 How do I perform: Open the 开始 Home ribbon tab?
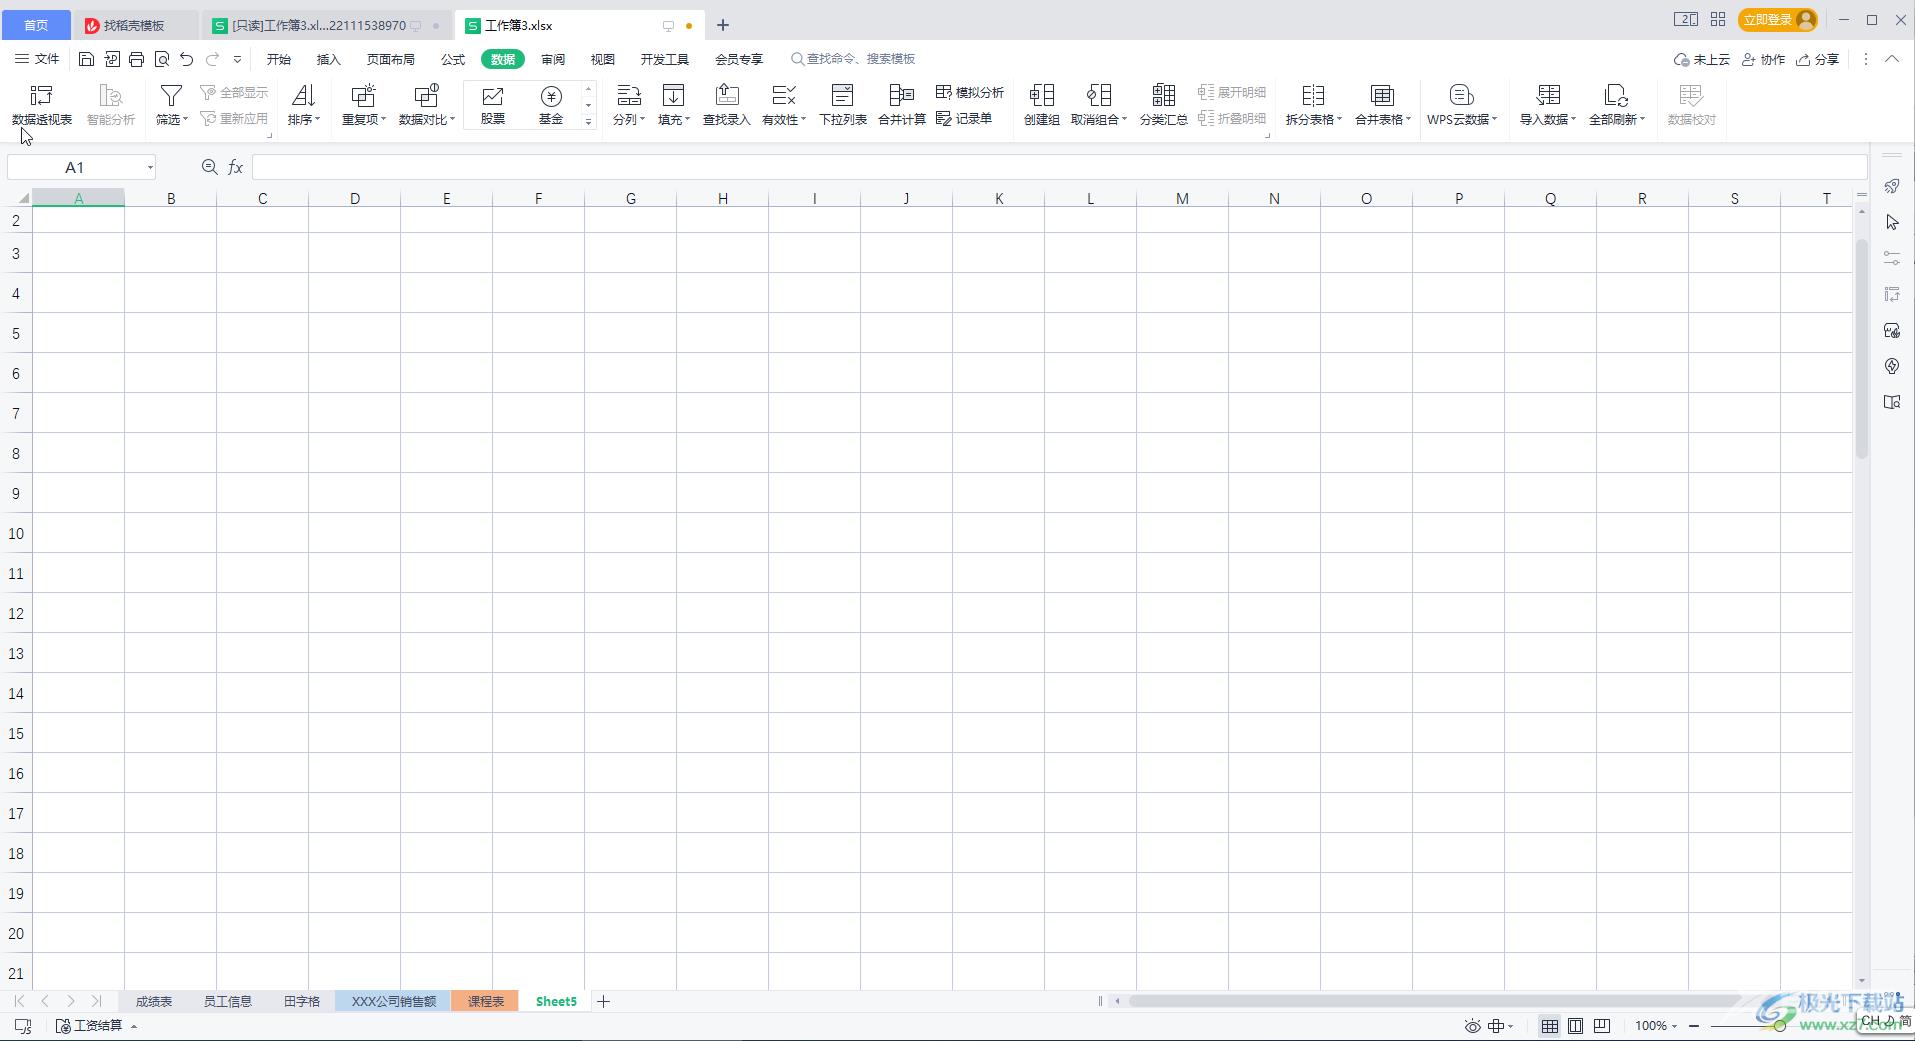point(279,59)
